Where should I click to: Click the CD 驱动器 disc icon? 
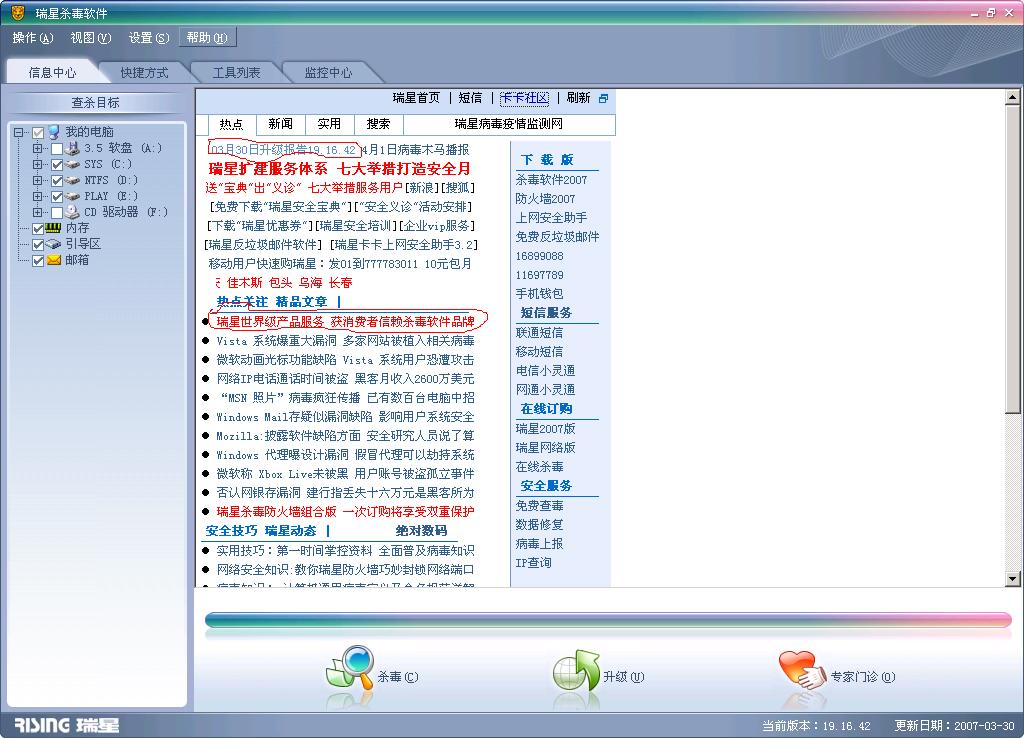pos(72,212)
